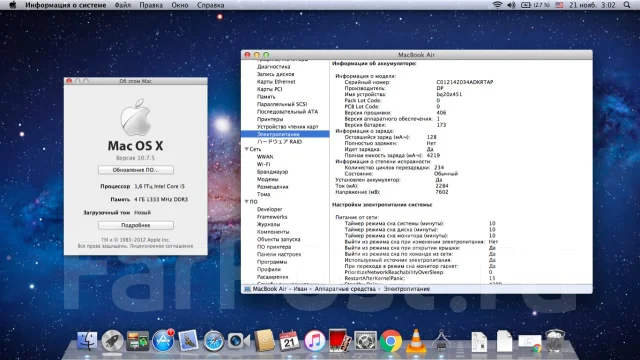Open the App Store with update badge
The height and width of the screenshot is (360, 640).
click(163, 341)
